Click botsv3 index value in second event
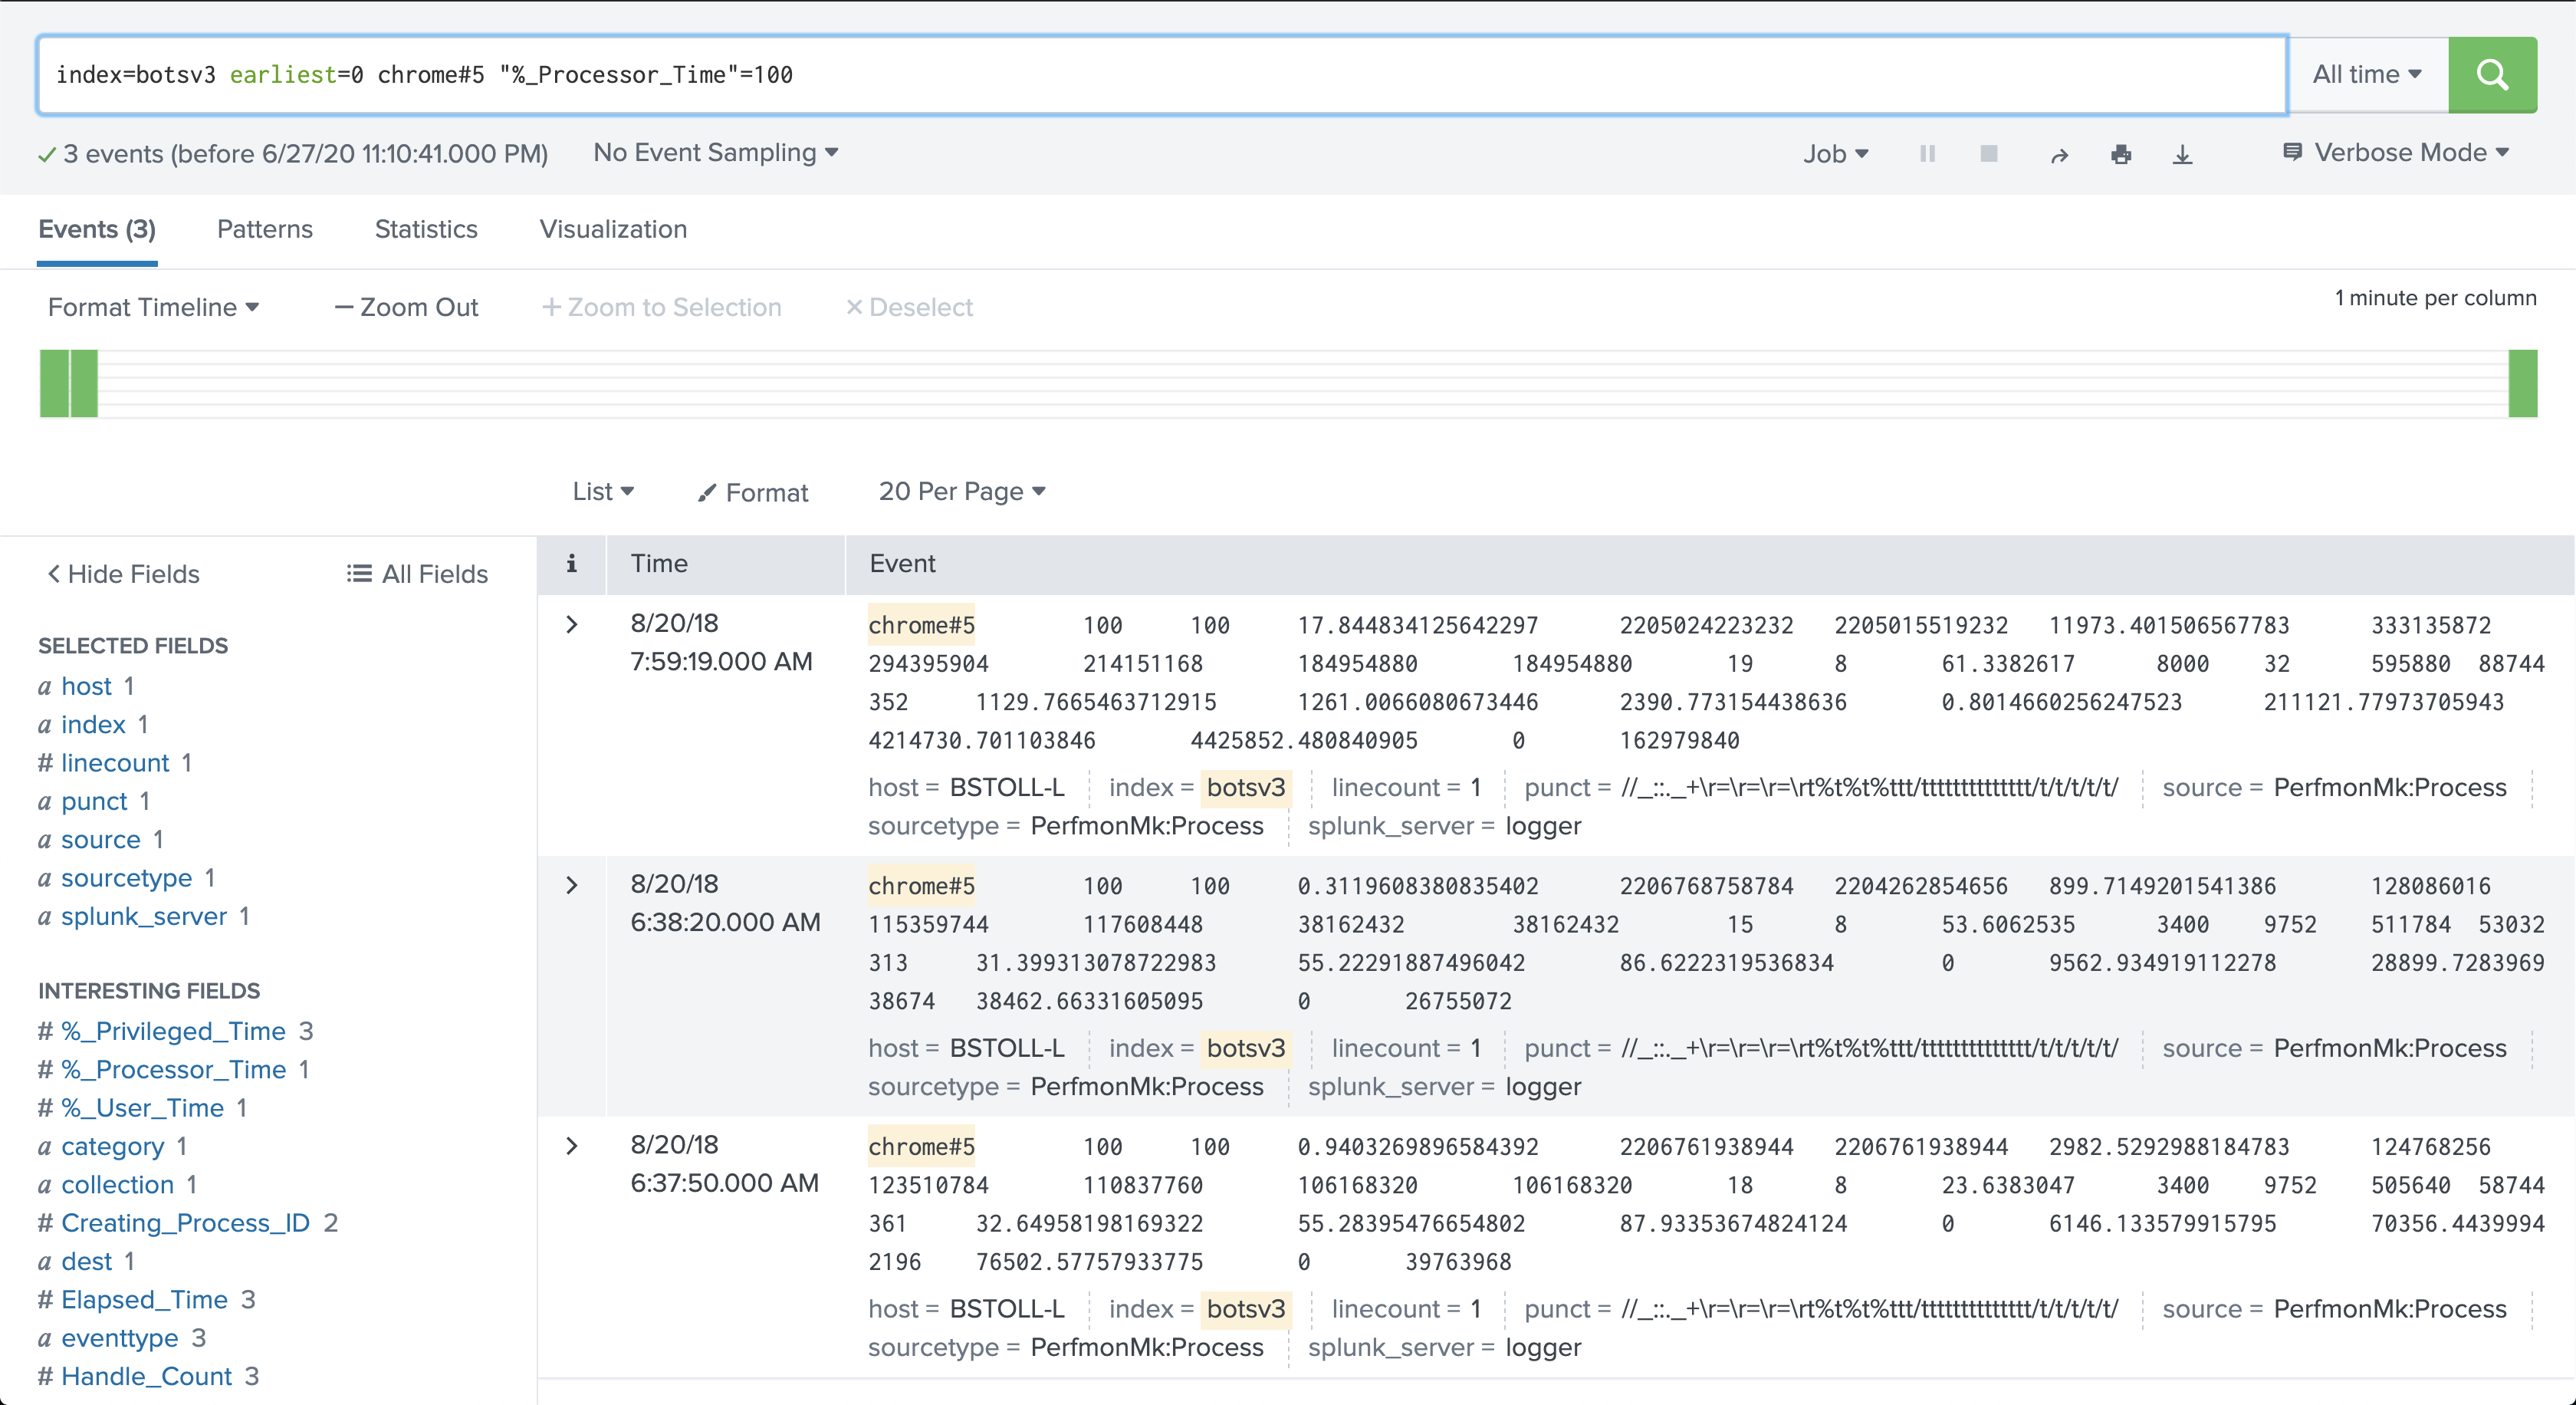2576x1405 pixels. pyautogui.click(x=1246, y=1049)
